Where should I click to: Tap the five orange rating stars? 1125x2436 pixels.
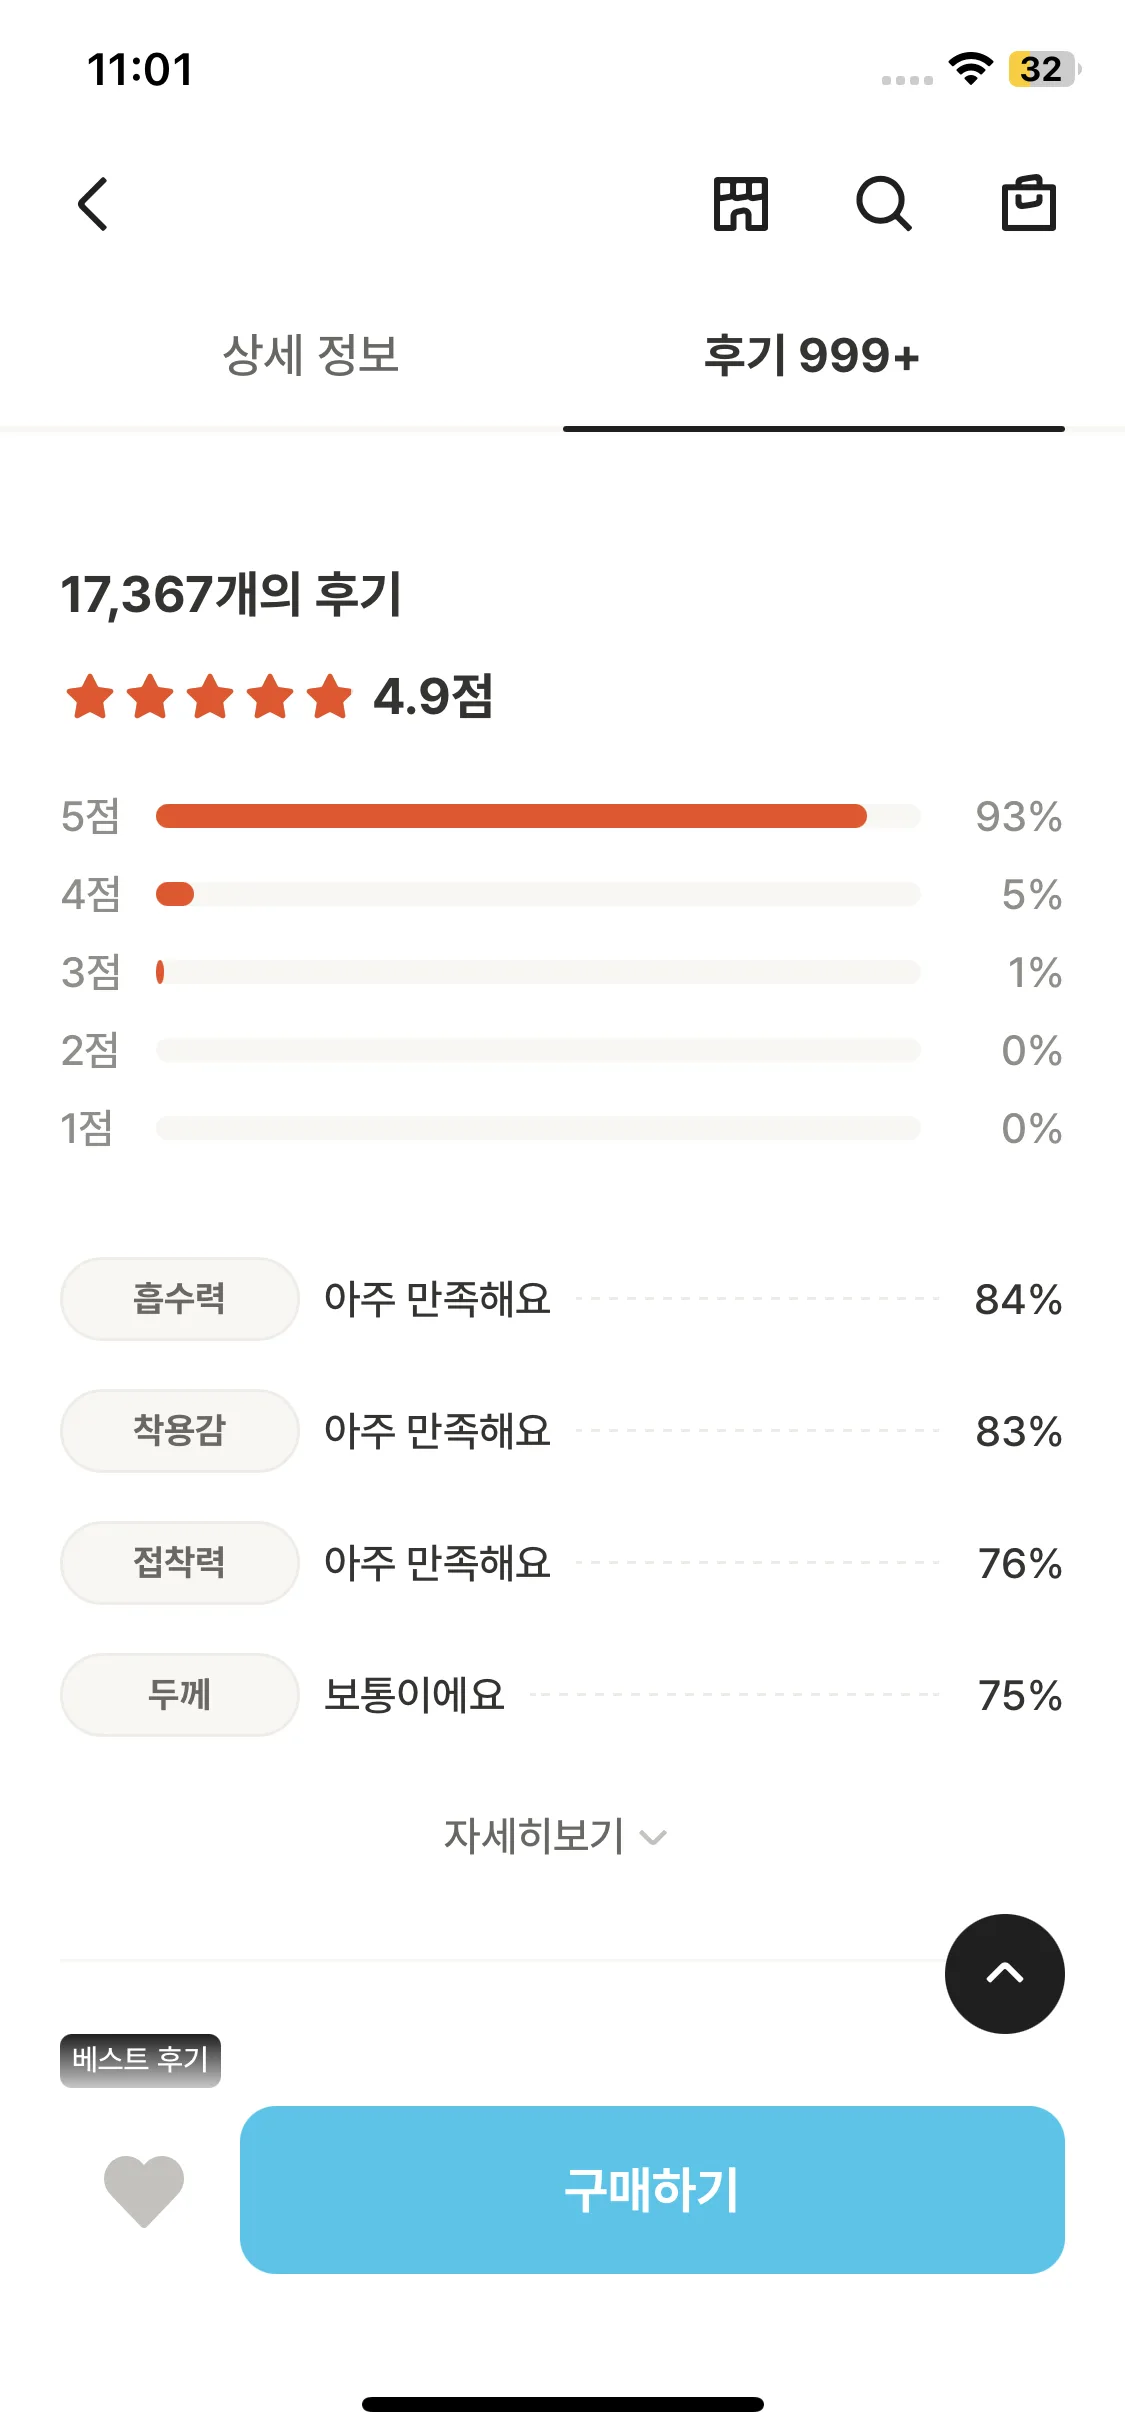209,697
